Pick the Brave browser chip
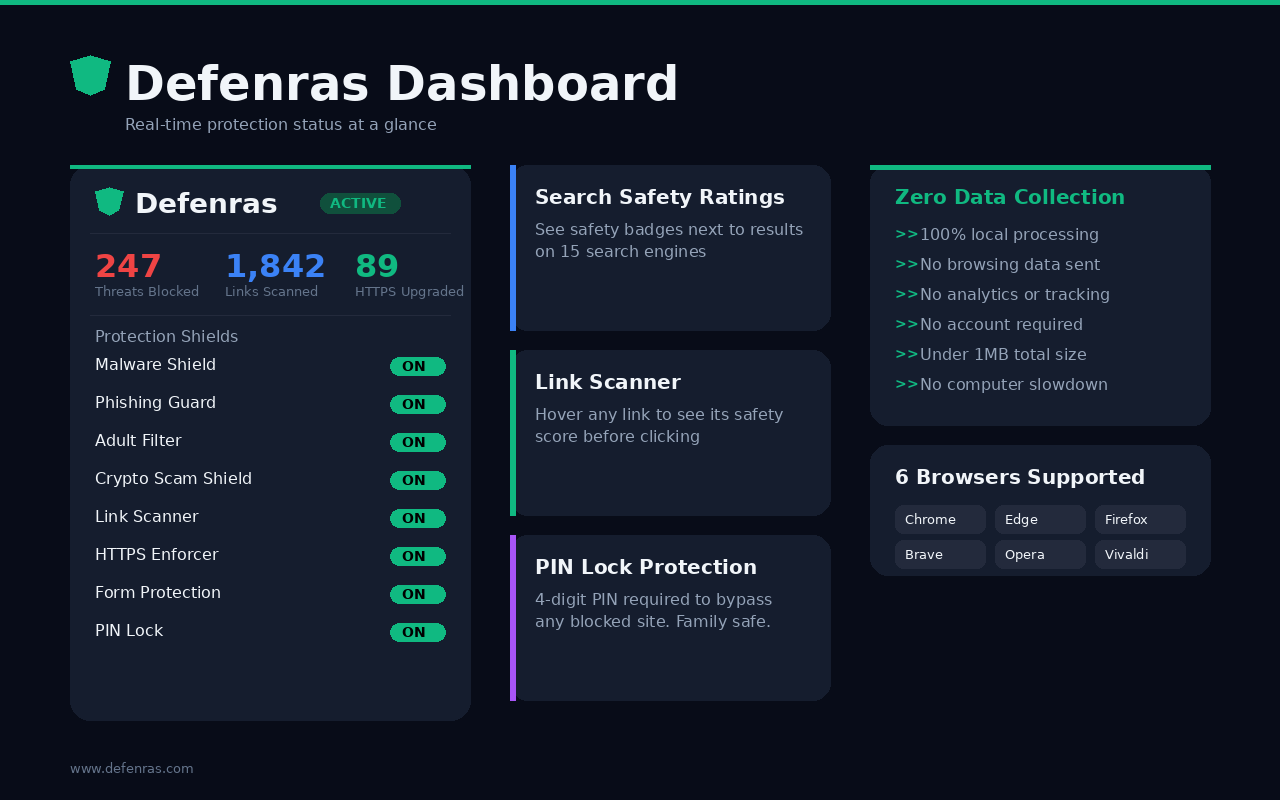This screenshot has height=800, width=1280. pos(940,555)
